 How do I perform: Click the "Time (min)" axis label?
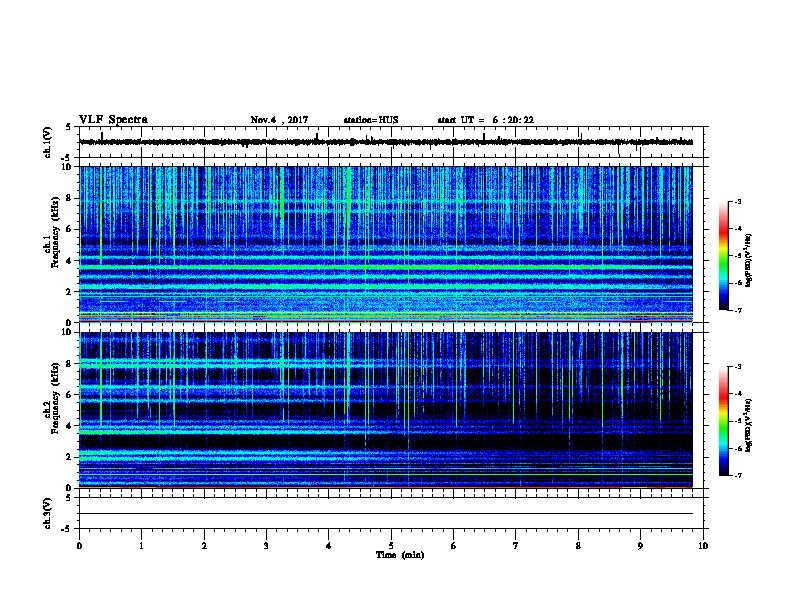(400, 555)
